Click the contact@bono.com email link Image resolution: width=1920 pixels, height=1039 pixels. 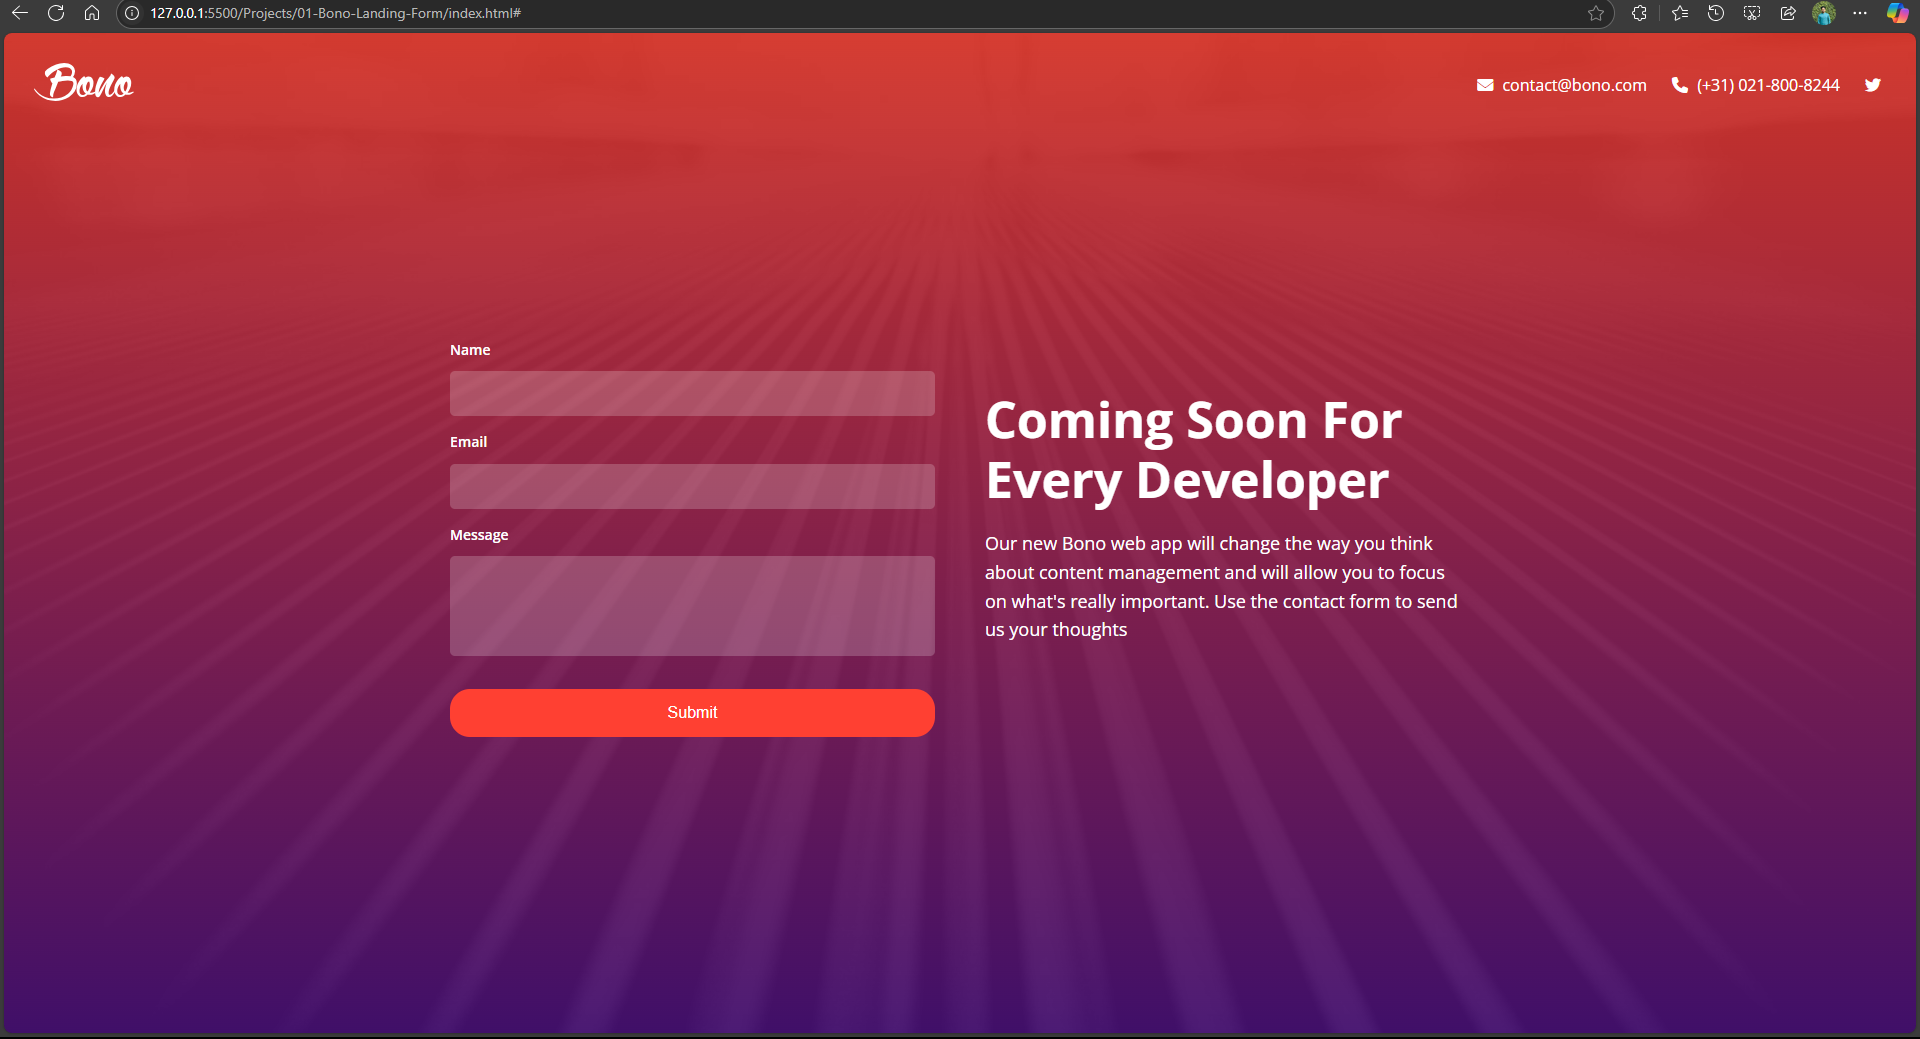(1574, 85)
